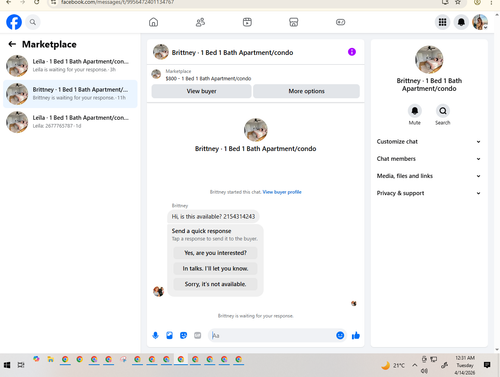The width and height of the screenshot is (500, 377).
Task: Open Task View on the taskbar
Action: click(x=21, y=365)
